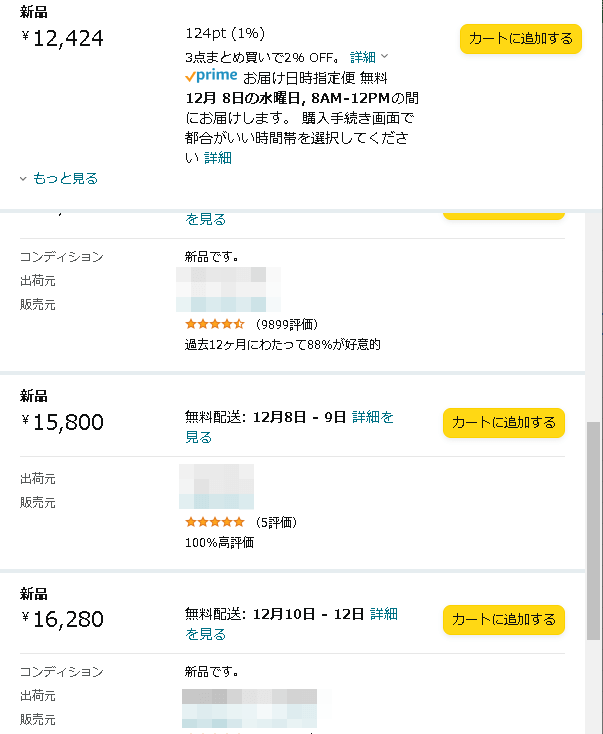
Task: Open 詳細 link for 3点まとめ買い discount
Action: [x=363, y=57]
